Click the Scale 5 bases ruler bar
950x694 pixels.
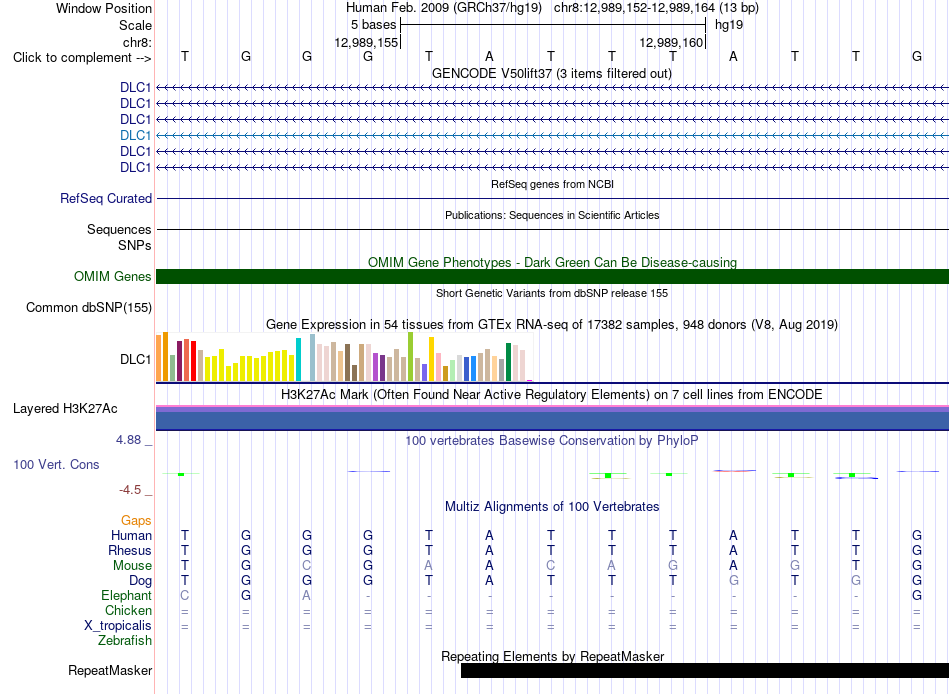coord(553,25)
